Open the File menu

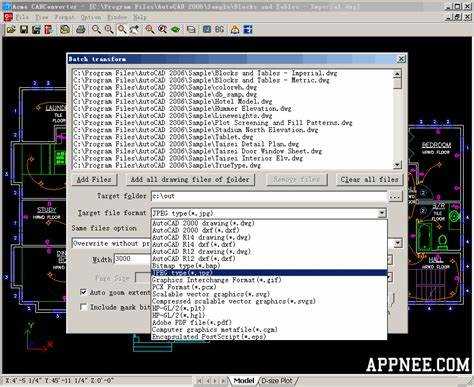(22, 17)
